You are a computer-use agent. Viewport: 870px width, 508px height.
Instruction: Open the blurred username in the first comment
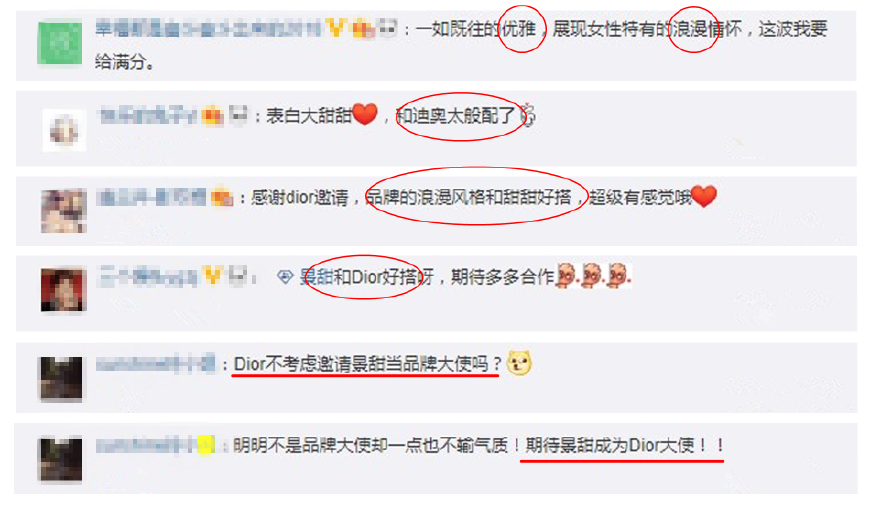click(208, 28)
